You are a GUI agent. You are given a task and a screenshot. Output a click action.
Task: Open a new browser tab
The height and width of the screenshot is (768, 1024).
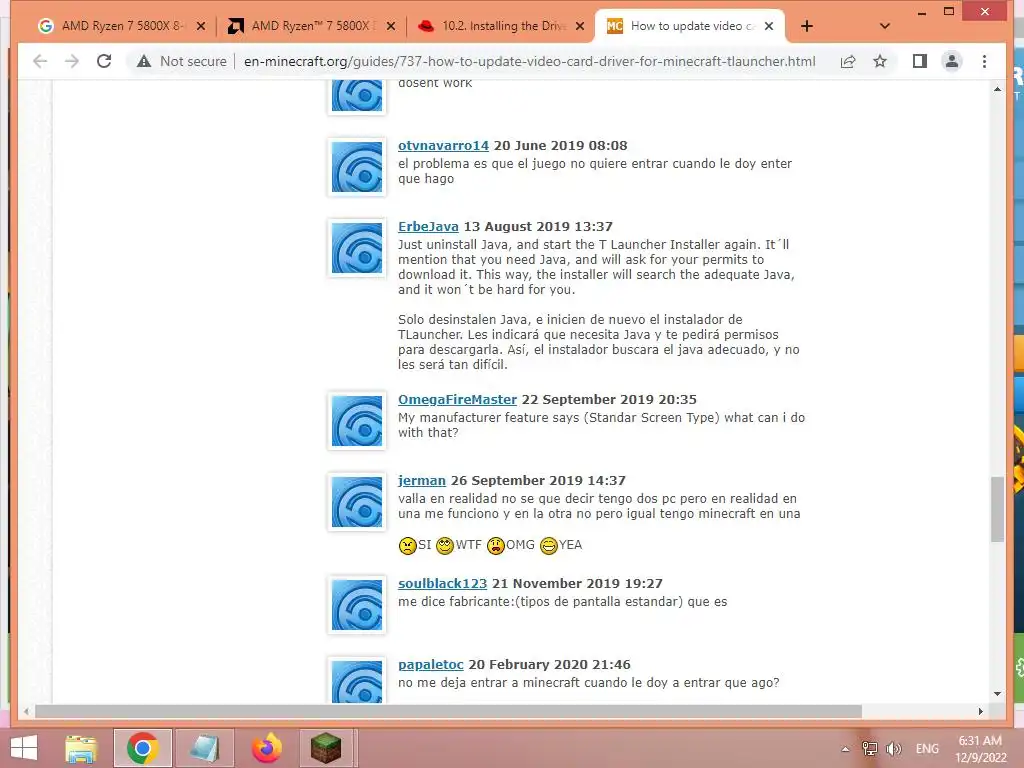807,26
